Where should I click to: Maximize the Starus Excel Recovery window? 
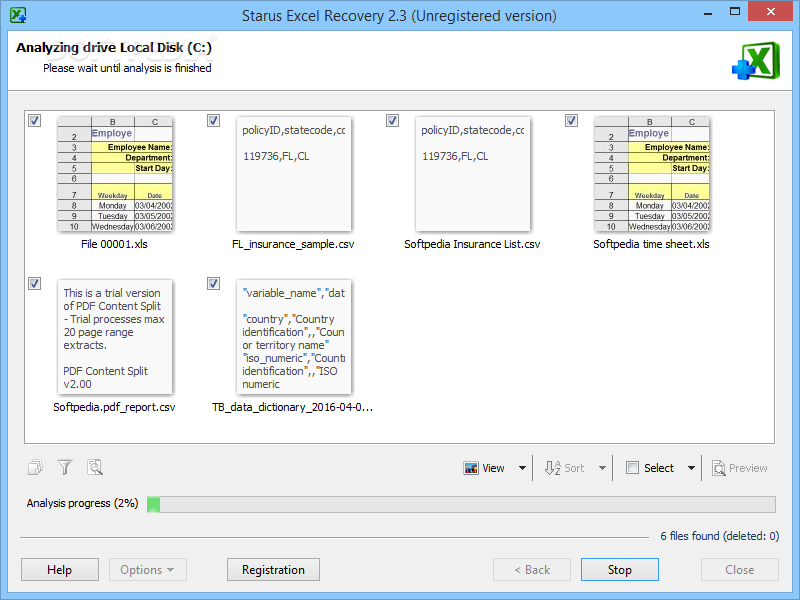(735, 11)
